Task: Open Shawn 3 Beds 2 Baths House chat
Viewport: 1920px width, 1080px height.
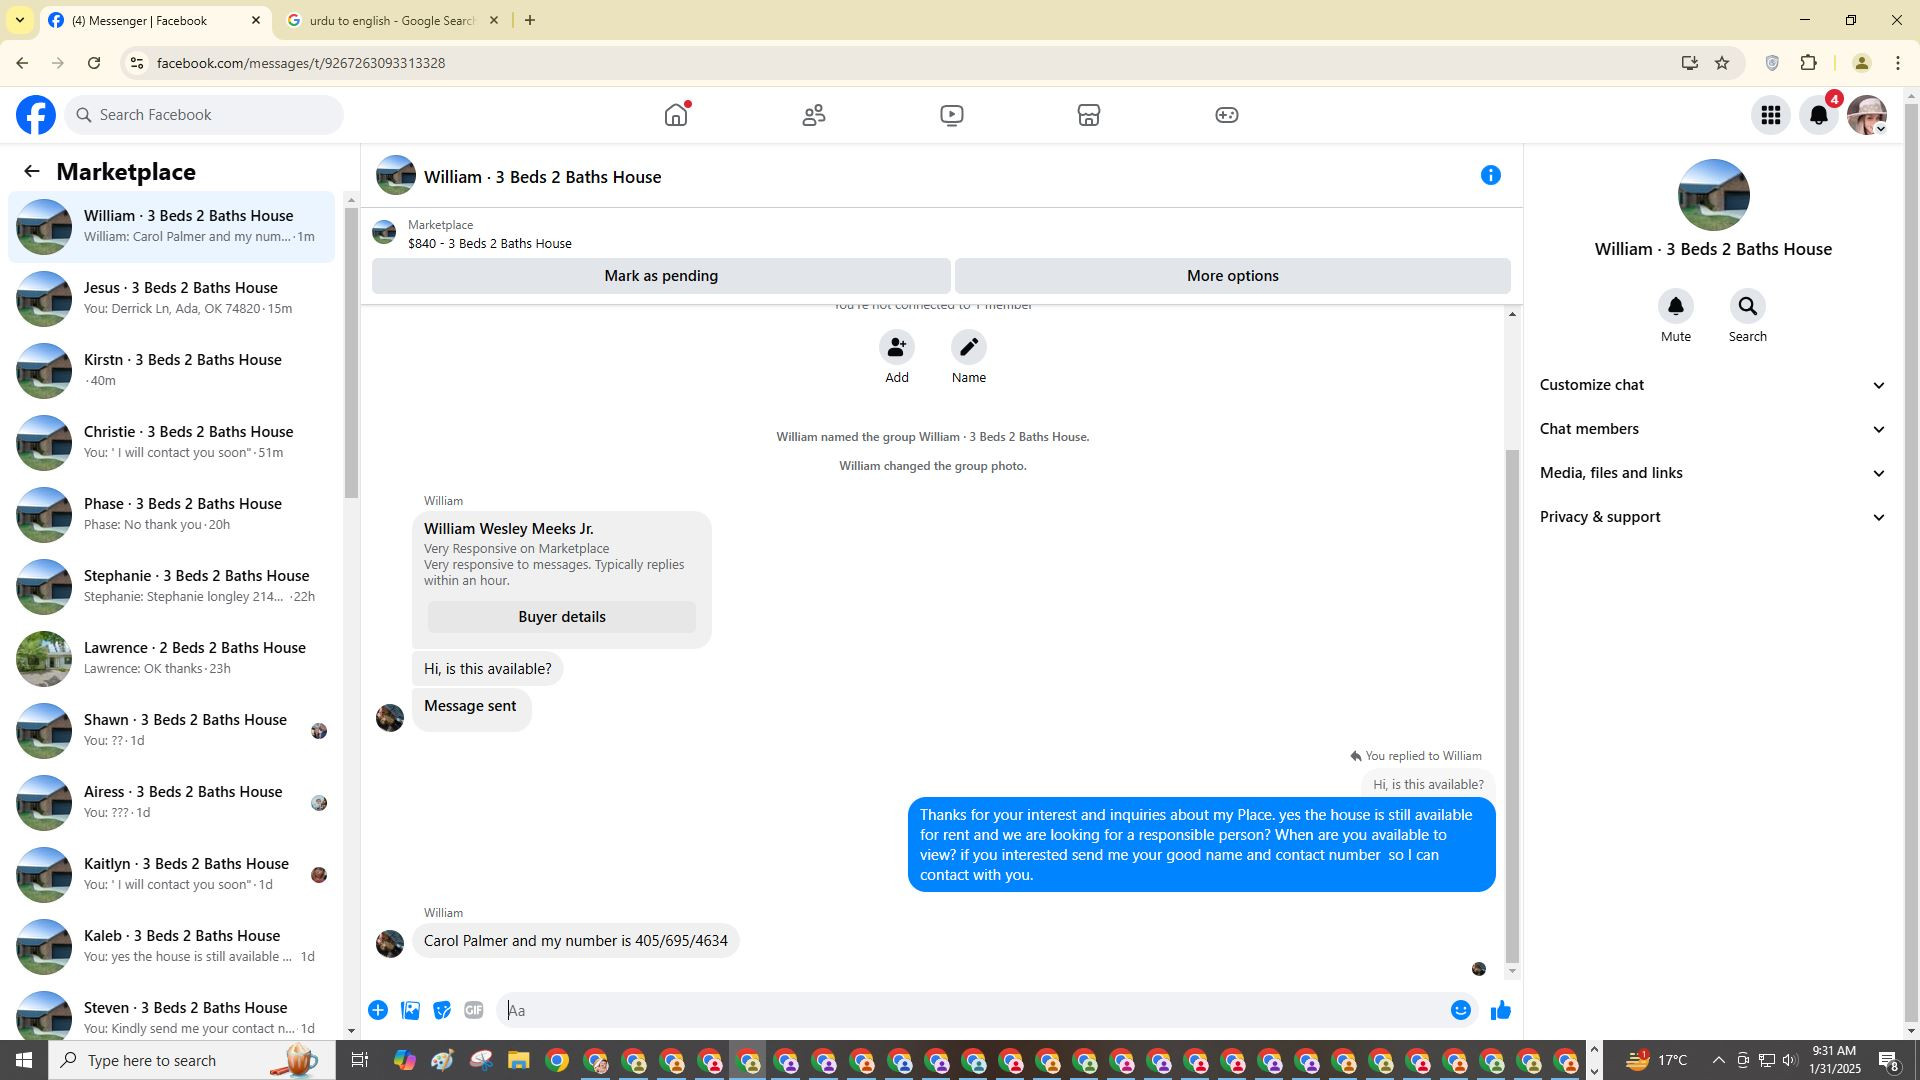Action: pos(172,731)
